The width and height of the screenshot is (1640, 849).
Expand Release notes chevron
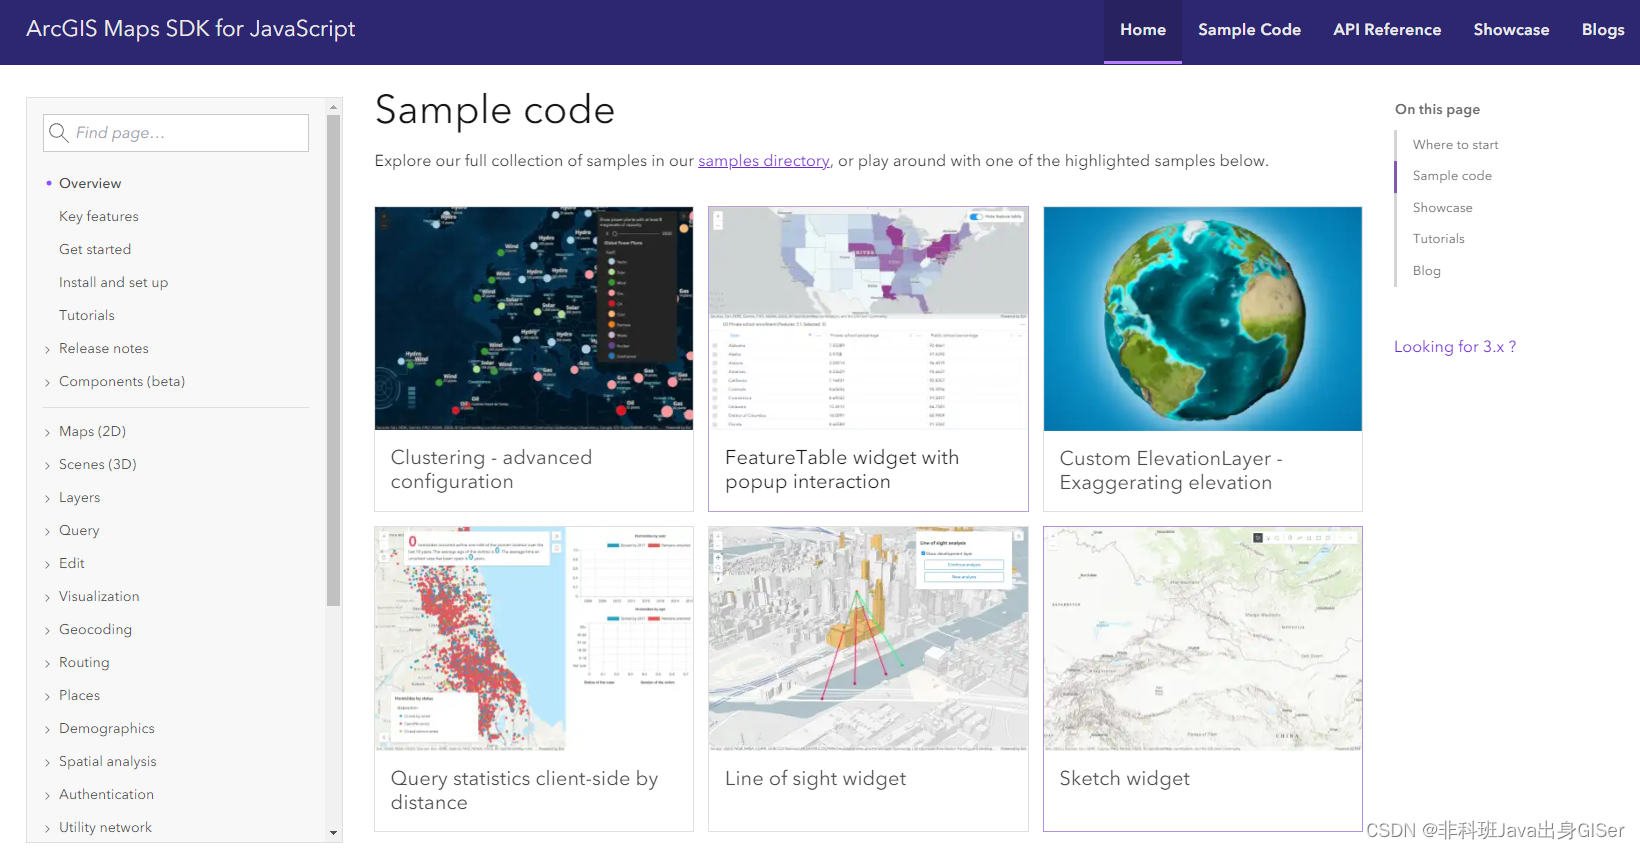[47, 349]
